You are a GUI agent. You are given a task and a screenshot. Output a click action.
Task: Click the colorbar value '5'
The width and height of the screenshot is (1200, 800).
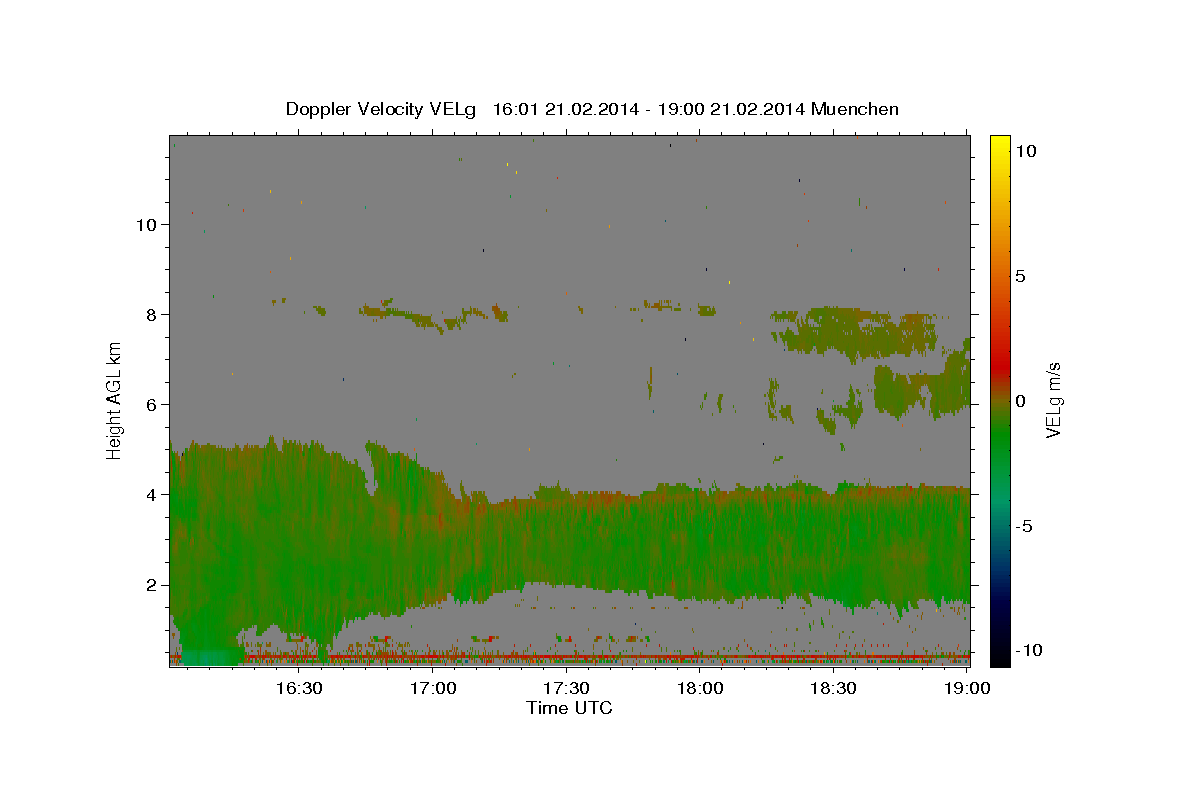click(1020, 275)
